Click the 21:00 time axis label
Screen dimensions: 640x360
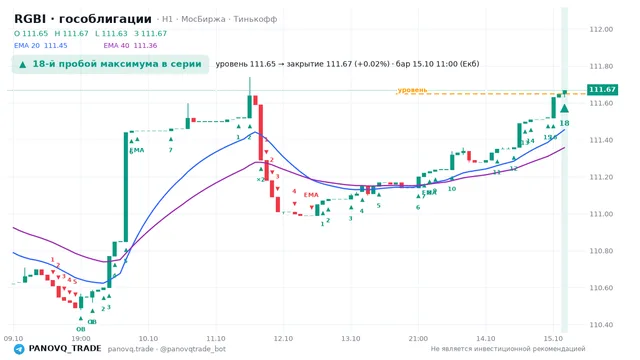tap(418, 338)
